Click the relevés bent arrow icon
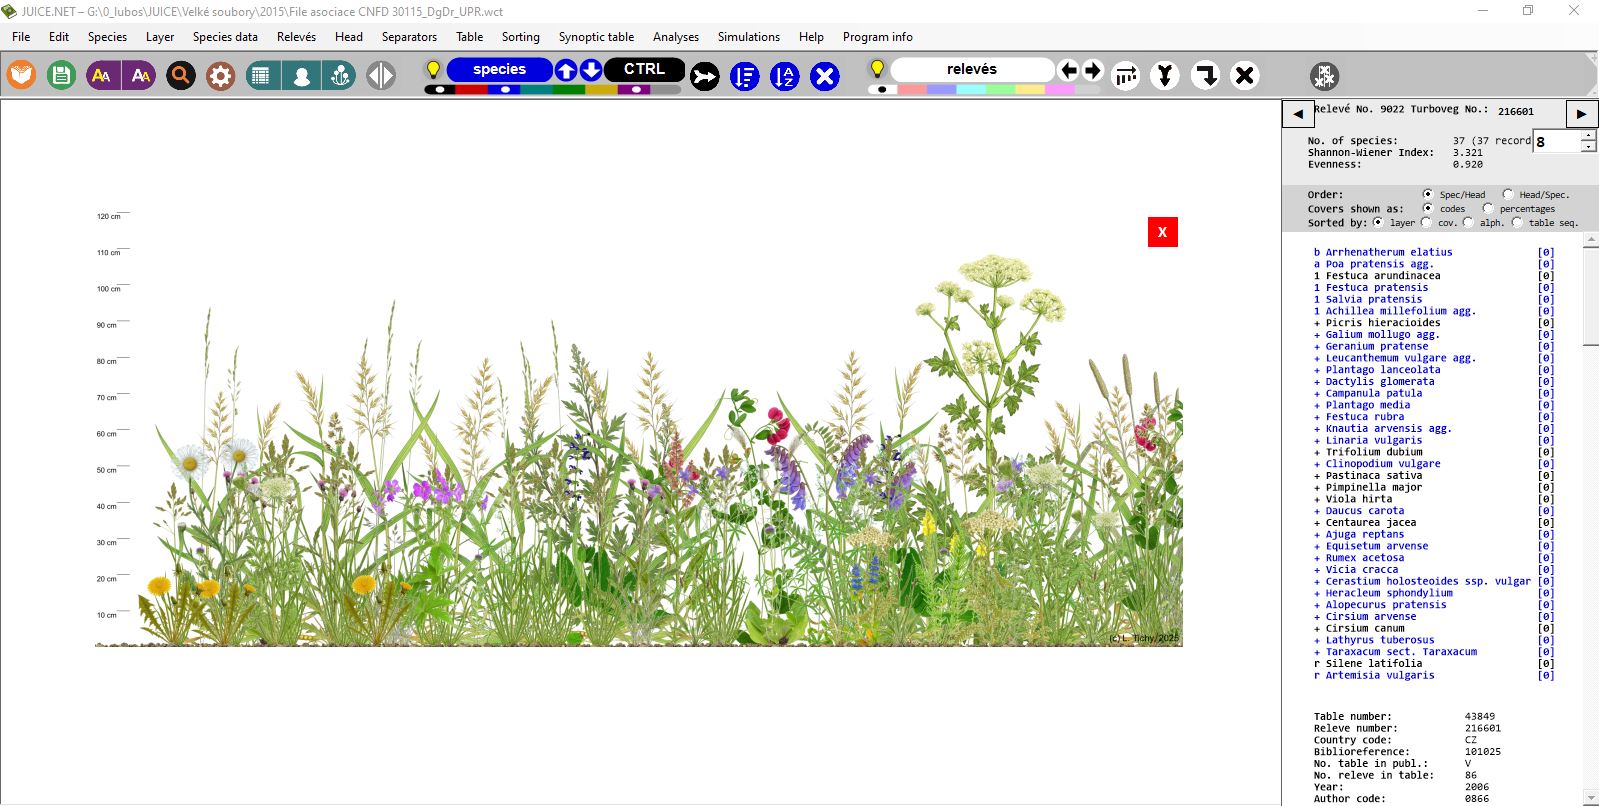Image resolution: width=1599 pixels, height=806 pixels. coord(1205,76)
